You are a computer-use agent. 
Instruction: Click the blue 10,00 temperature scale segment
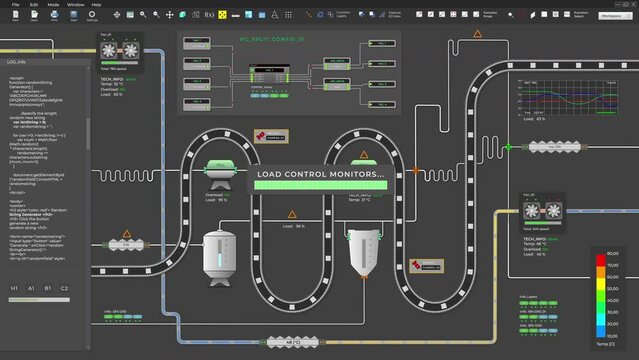pos(601,331)
